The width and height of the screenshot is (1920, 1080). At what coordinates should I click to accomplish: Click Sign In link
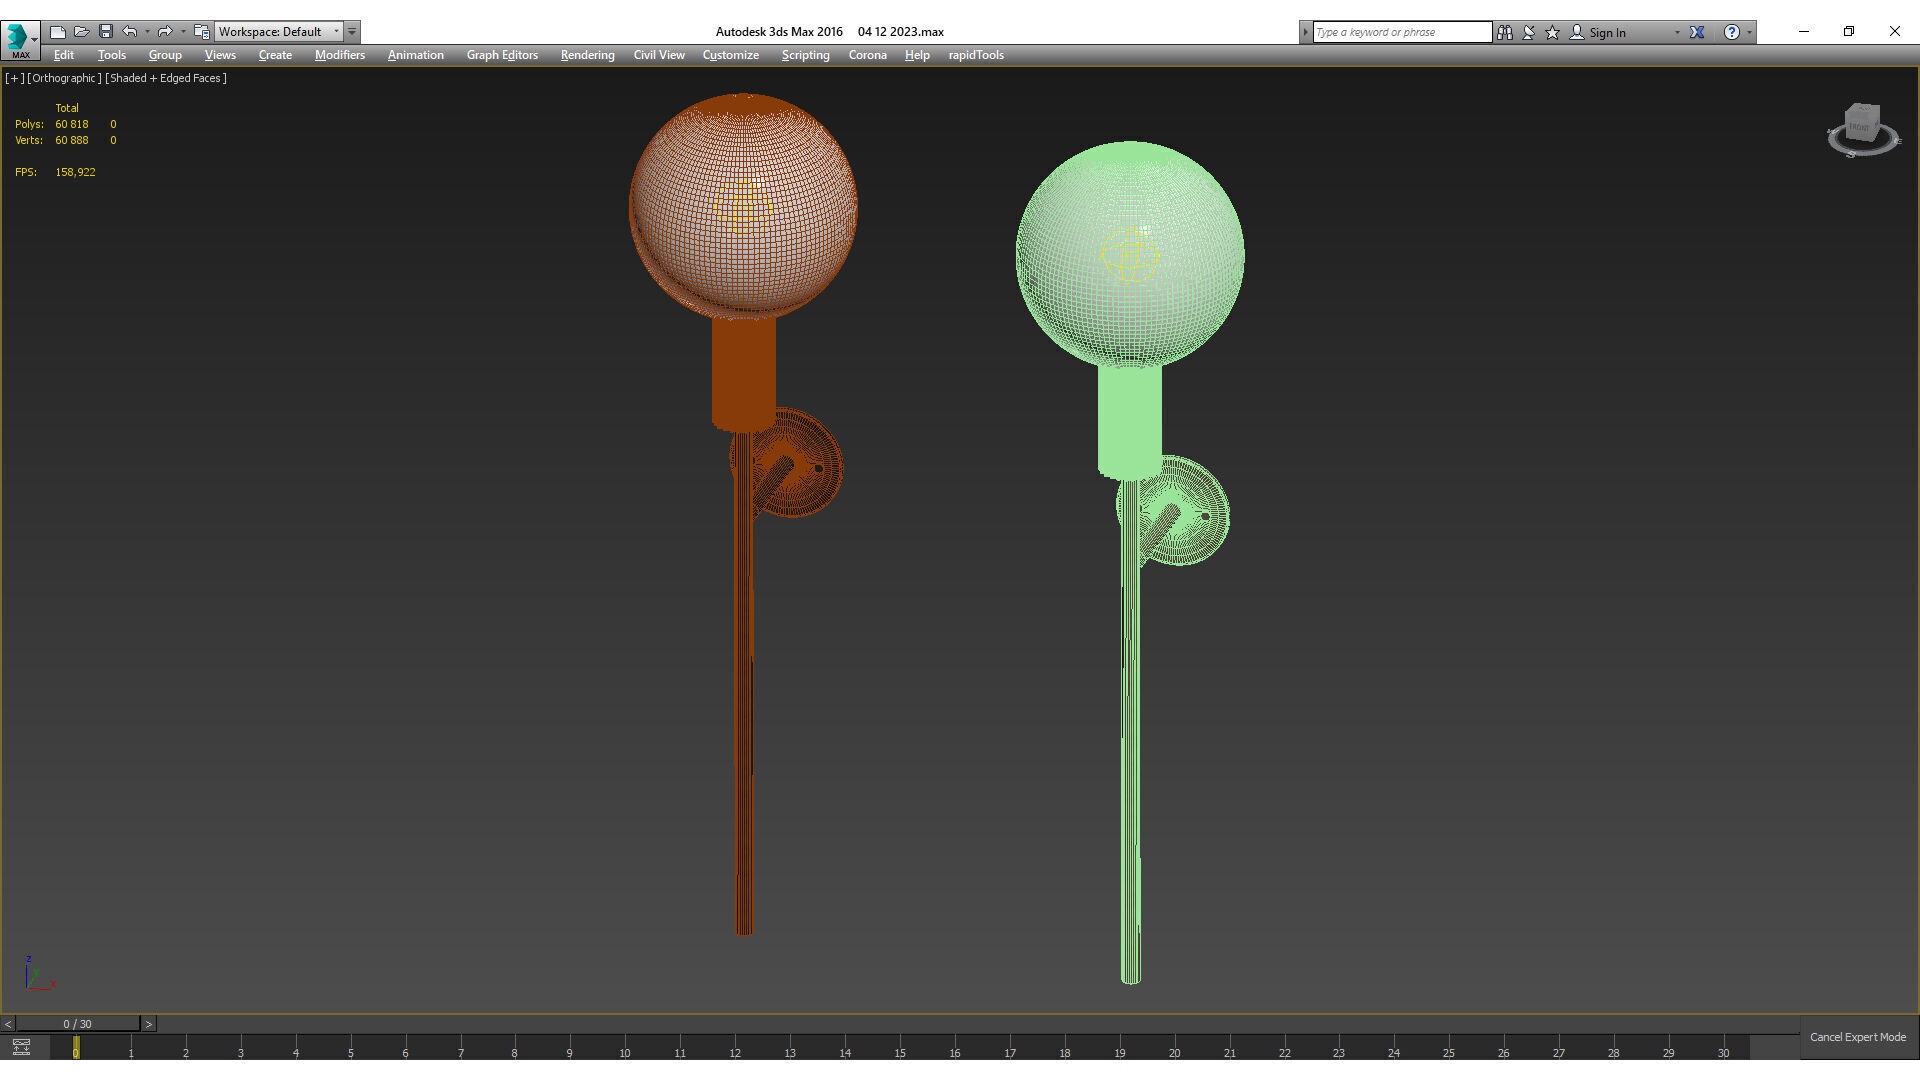(x=1607, y=32)
